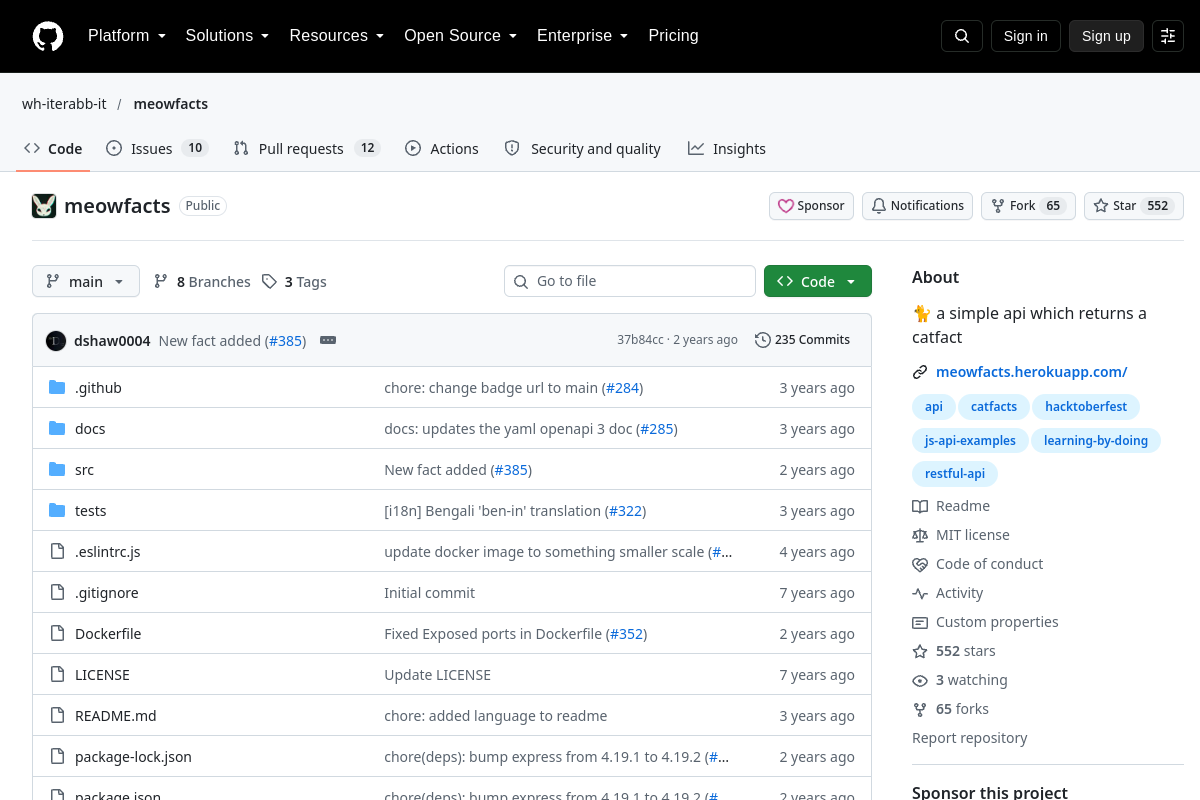Open the 235 Commits history link
This screenshot has height=800, width=1200.
[802, 340]
